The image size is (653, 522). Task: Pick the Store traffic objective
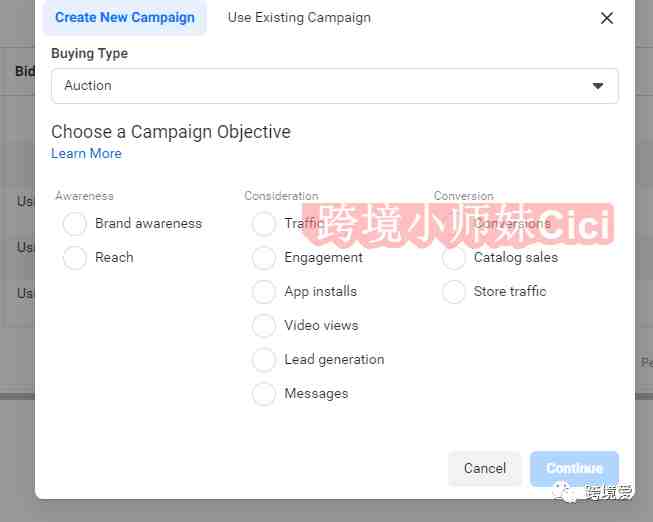point(454,292)
